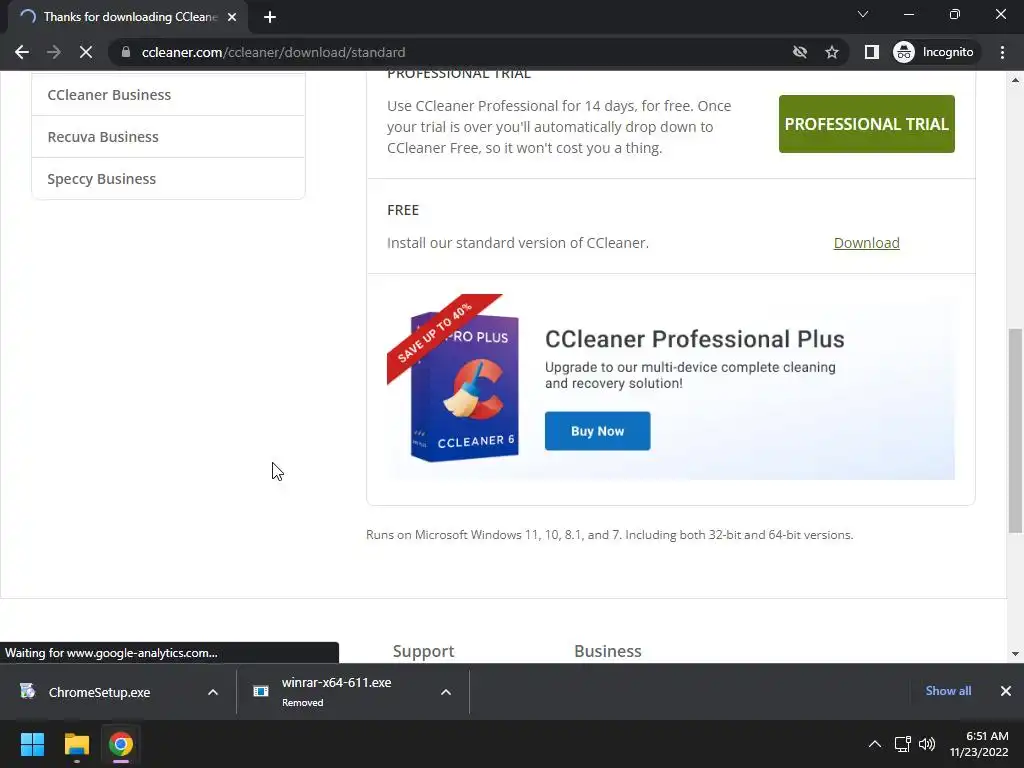Show all downloads

click(948, 691)
